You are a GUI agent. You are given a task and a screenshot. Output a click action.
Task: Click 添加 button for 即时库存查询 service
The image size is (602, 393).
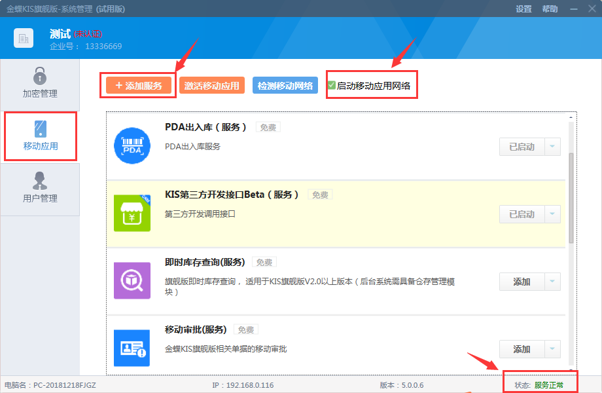522,282
